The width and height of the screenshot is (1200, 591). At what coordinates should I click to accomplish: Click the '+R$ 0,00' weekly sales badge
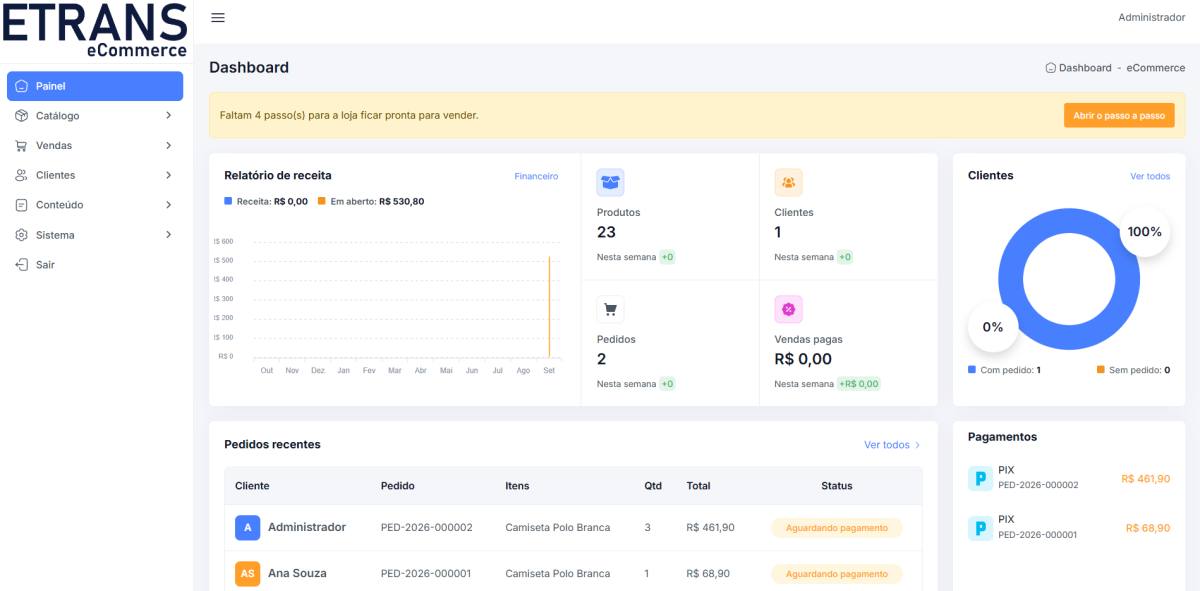click(859, 384)
